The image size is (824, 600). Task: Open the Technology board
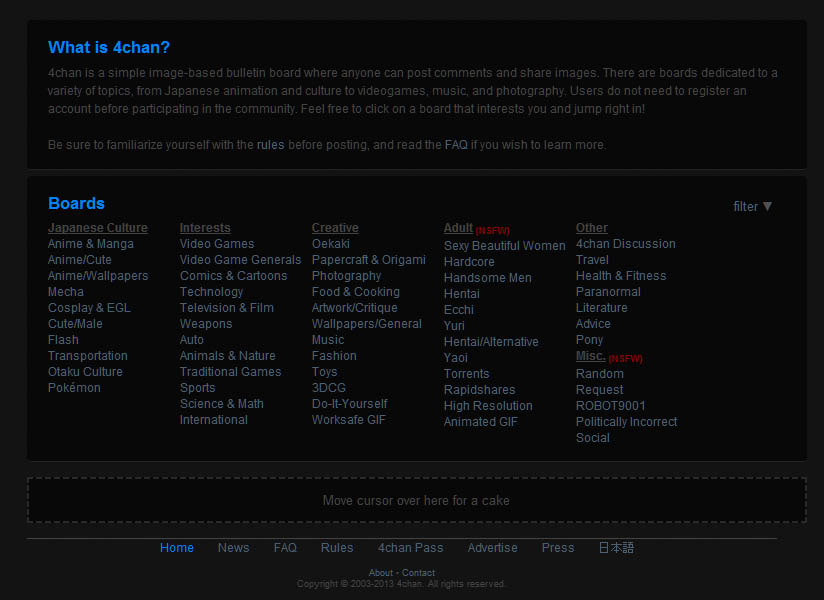point(211,292)
